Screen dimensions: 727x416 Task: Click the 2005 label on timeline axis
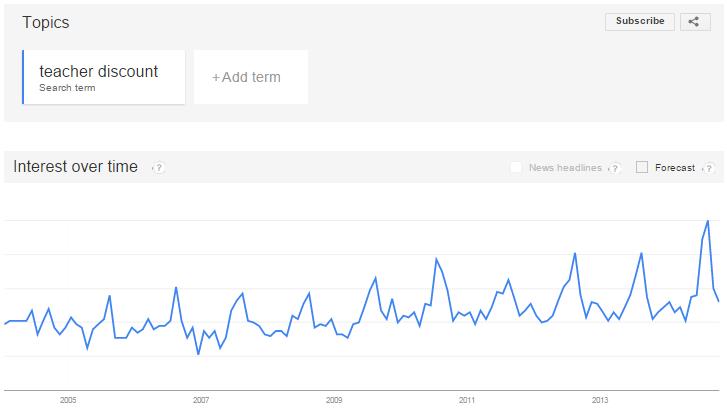pyautogui.click(x=68, y=400)
